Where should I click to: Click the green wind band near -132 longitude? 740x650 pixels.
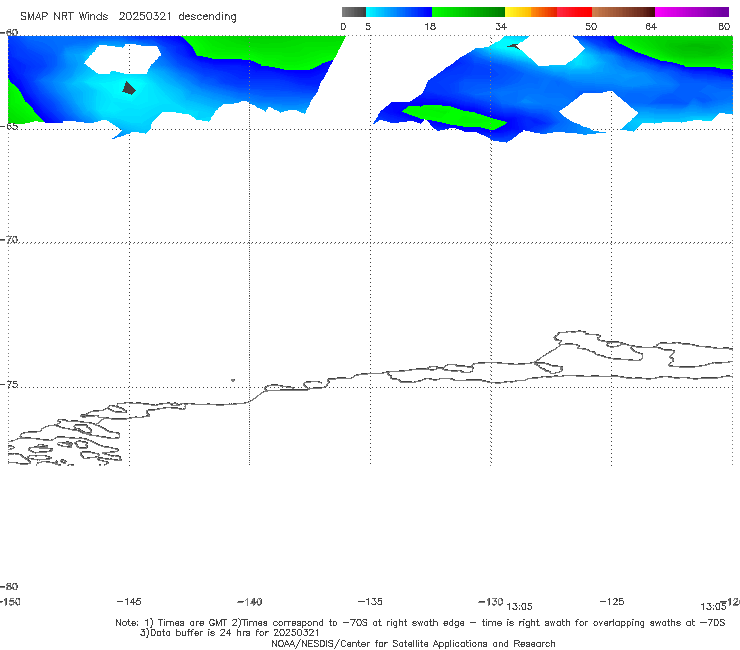(x=454, y=117)
